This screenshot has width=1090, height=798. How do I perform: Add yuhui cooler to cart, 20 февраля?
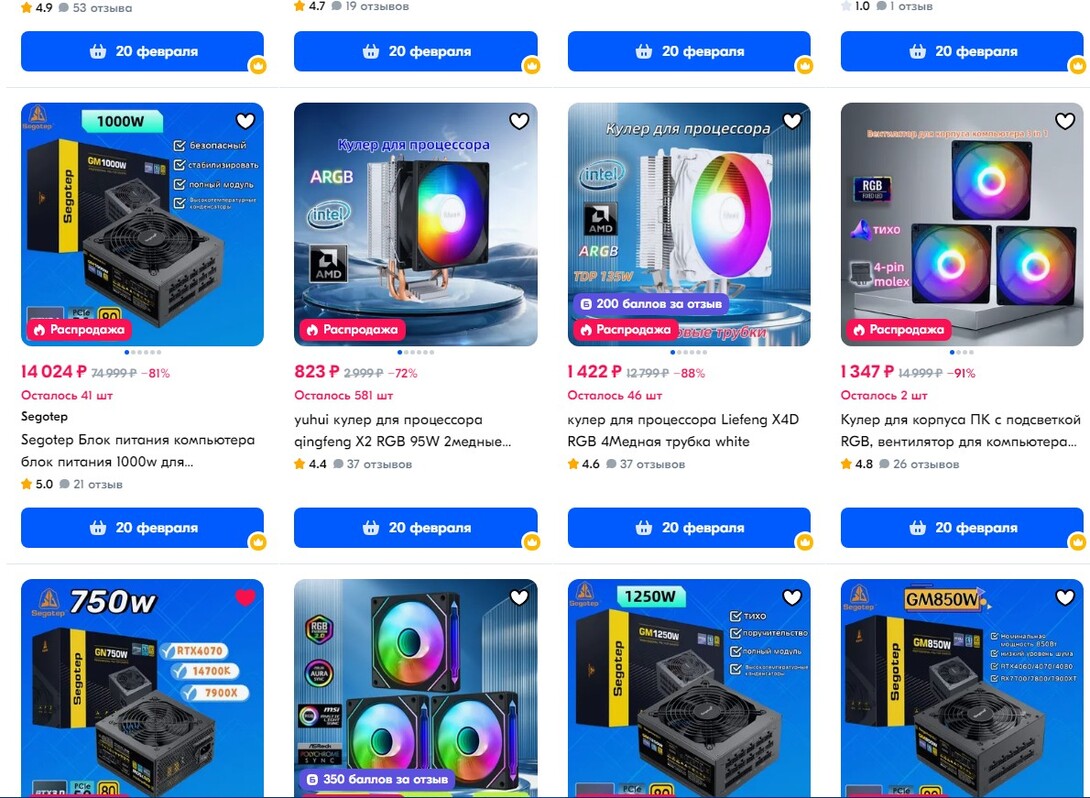[x=416, y=528]
